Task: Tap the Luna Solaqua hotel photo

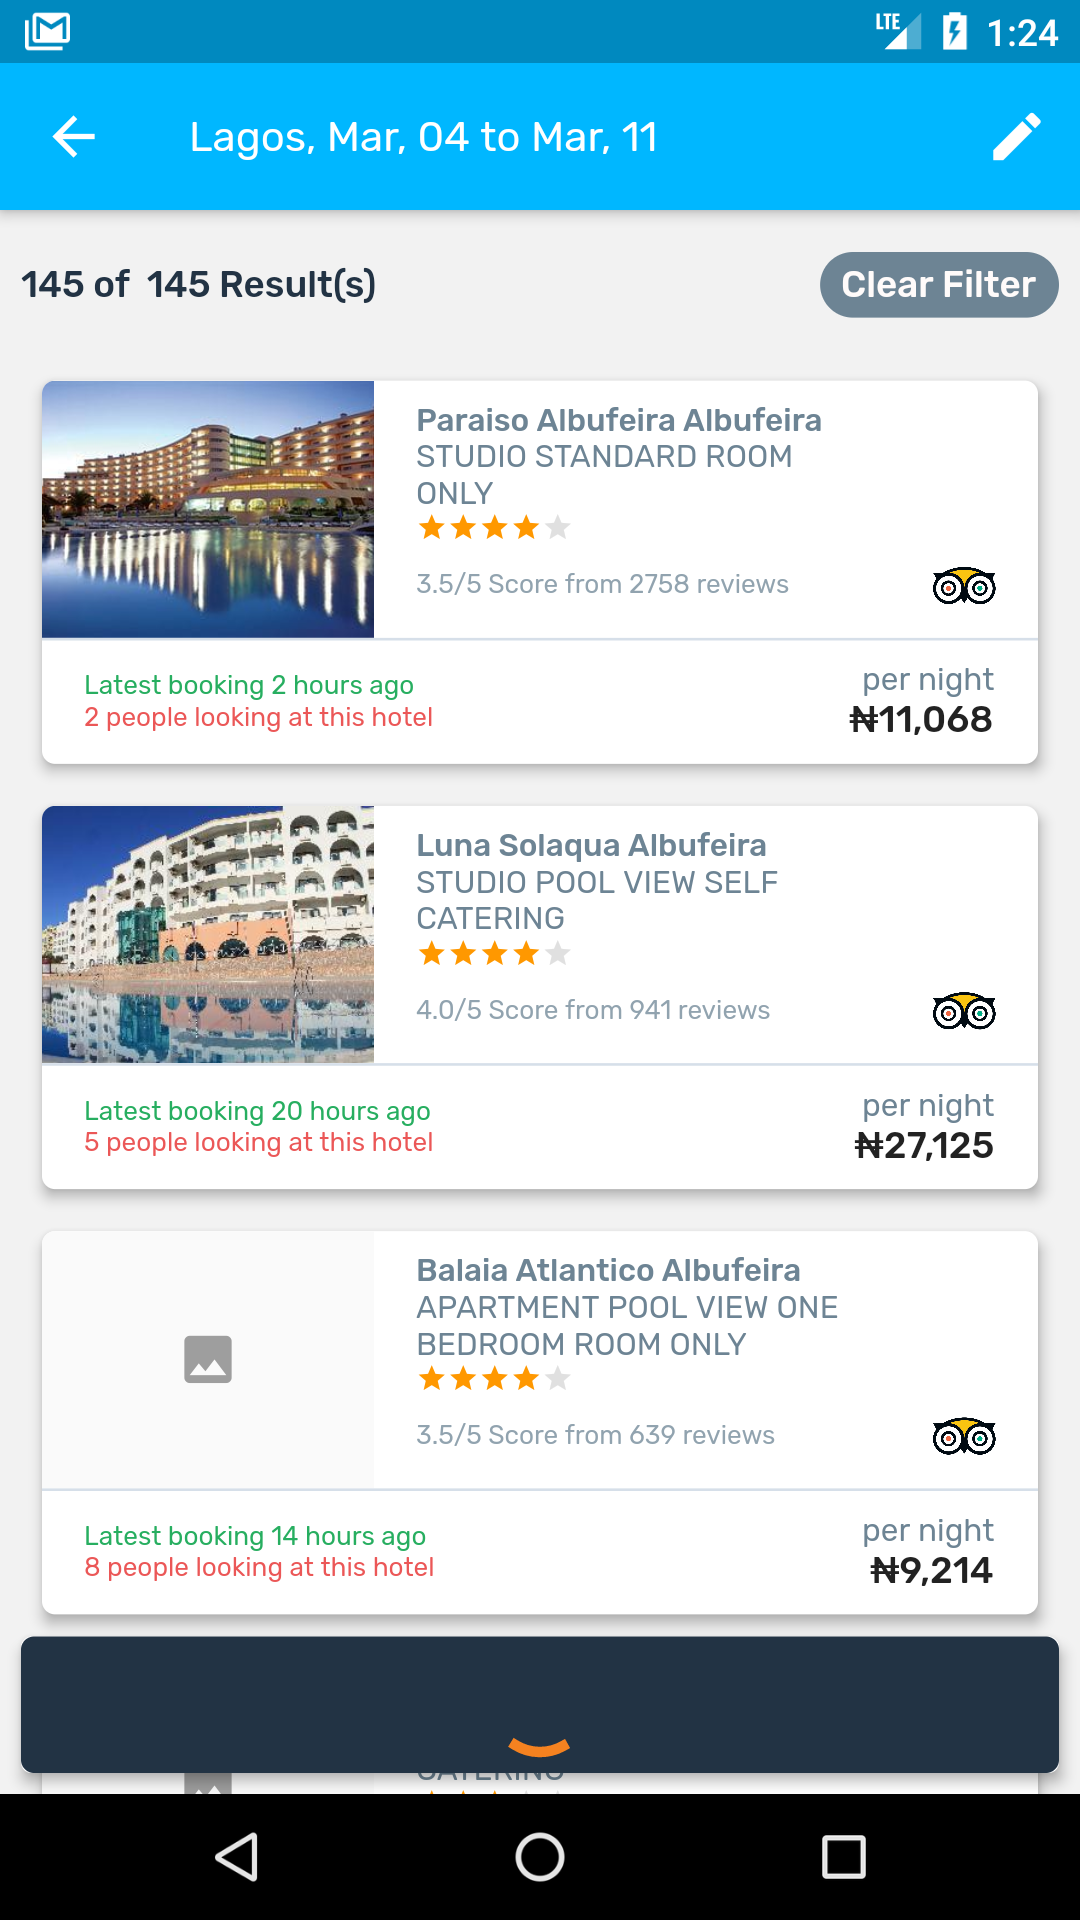Action: click(x=208, y=934)
